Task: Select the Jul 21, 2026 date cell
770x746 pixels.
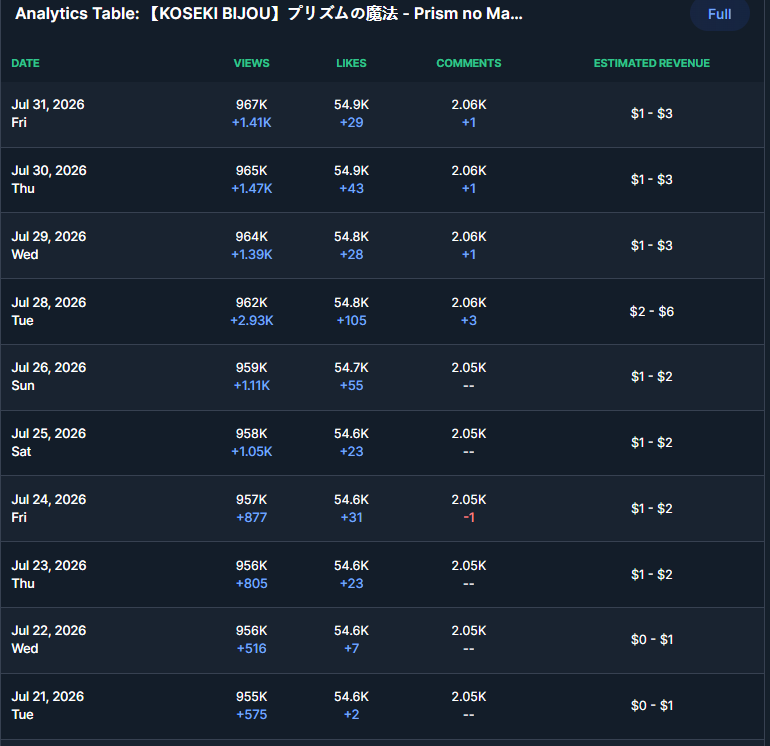Action: click(x=48, y=705)
